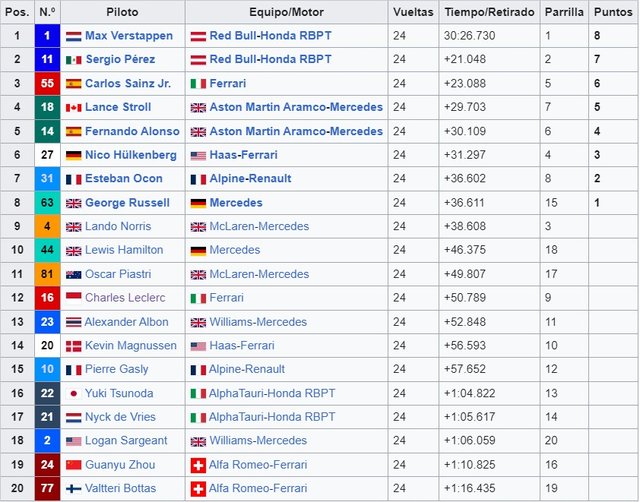The image size is (640, 502).
Task: Click the US flag beside Logan Sargeant
Action: 73,441
